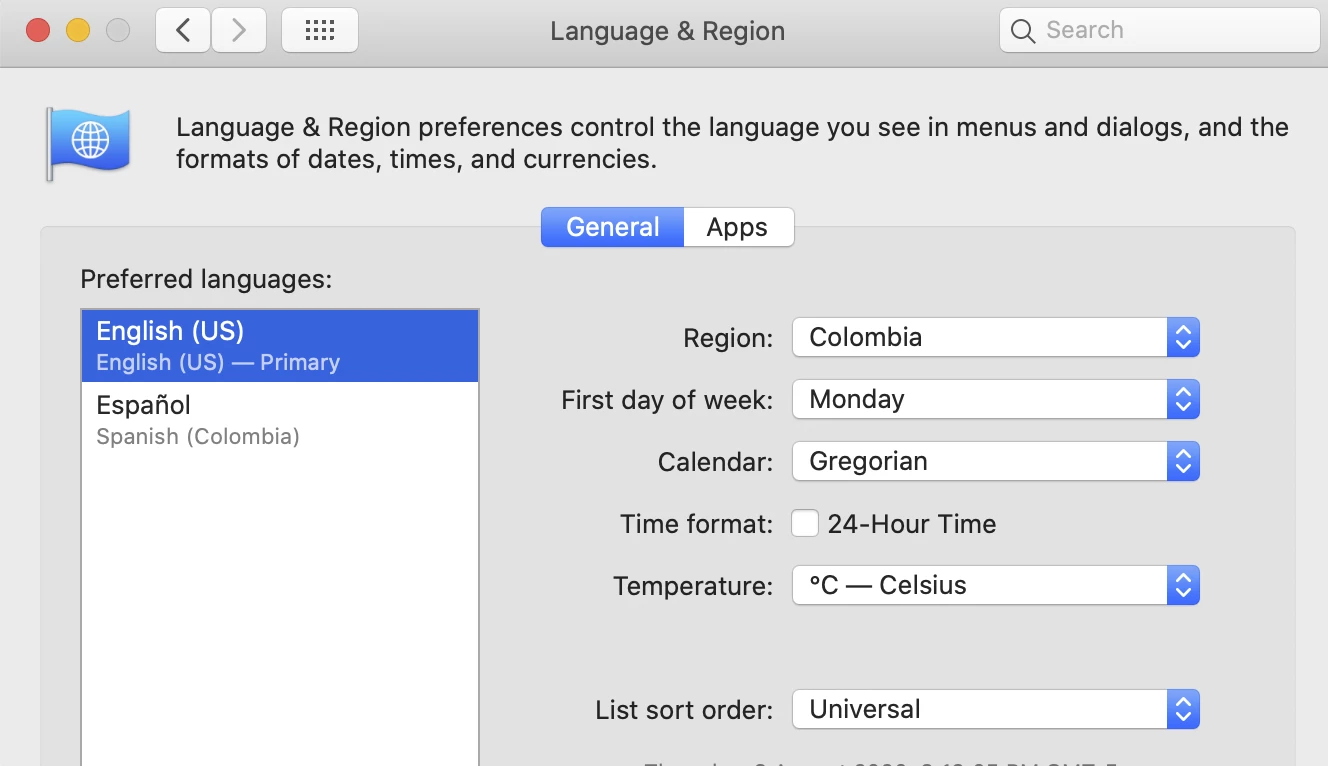The image size is (1328, 766).
Task: Click the back navigation arrow
Action: [183, 31]
